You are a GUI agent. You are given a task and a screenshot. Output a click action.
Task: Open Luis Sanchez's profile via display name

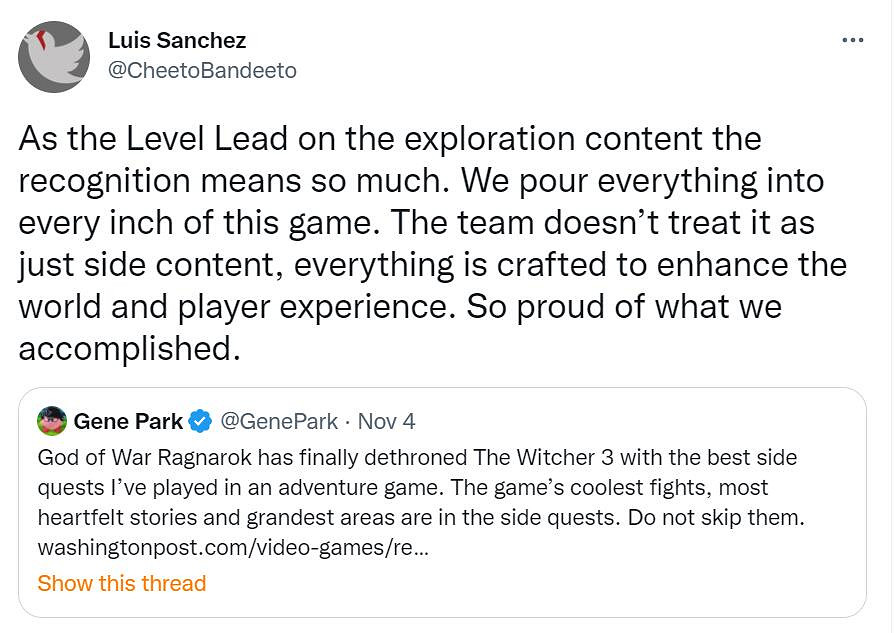point(177,41)
